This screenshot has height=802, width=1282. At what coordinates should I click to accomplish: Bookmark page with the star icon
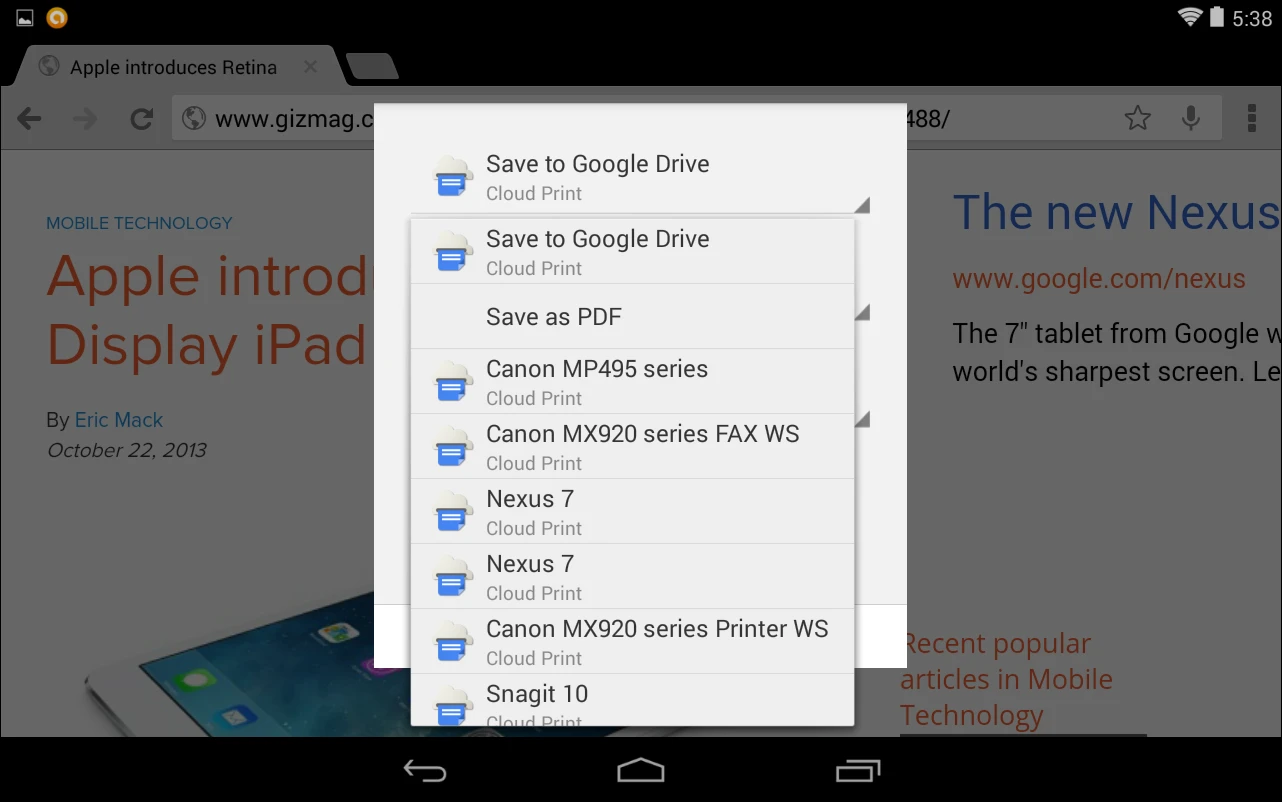(x=1137, y=119)
